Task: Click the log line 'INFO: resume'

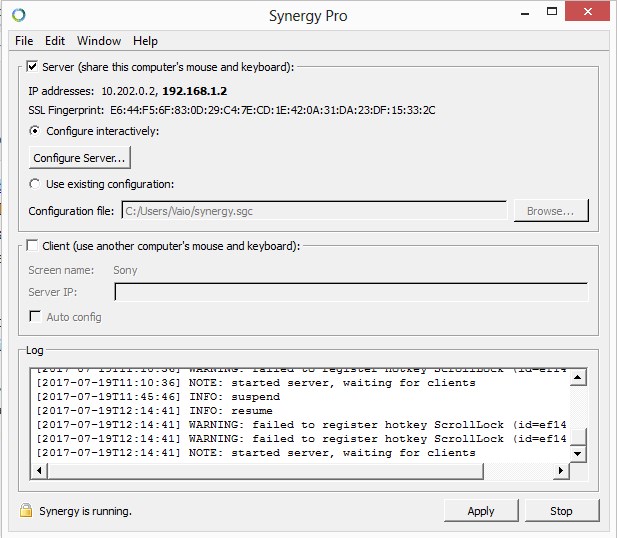Action: 154,410
